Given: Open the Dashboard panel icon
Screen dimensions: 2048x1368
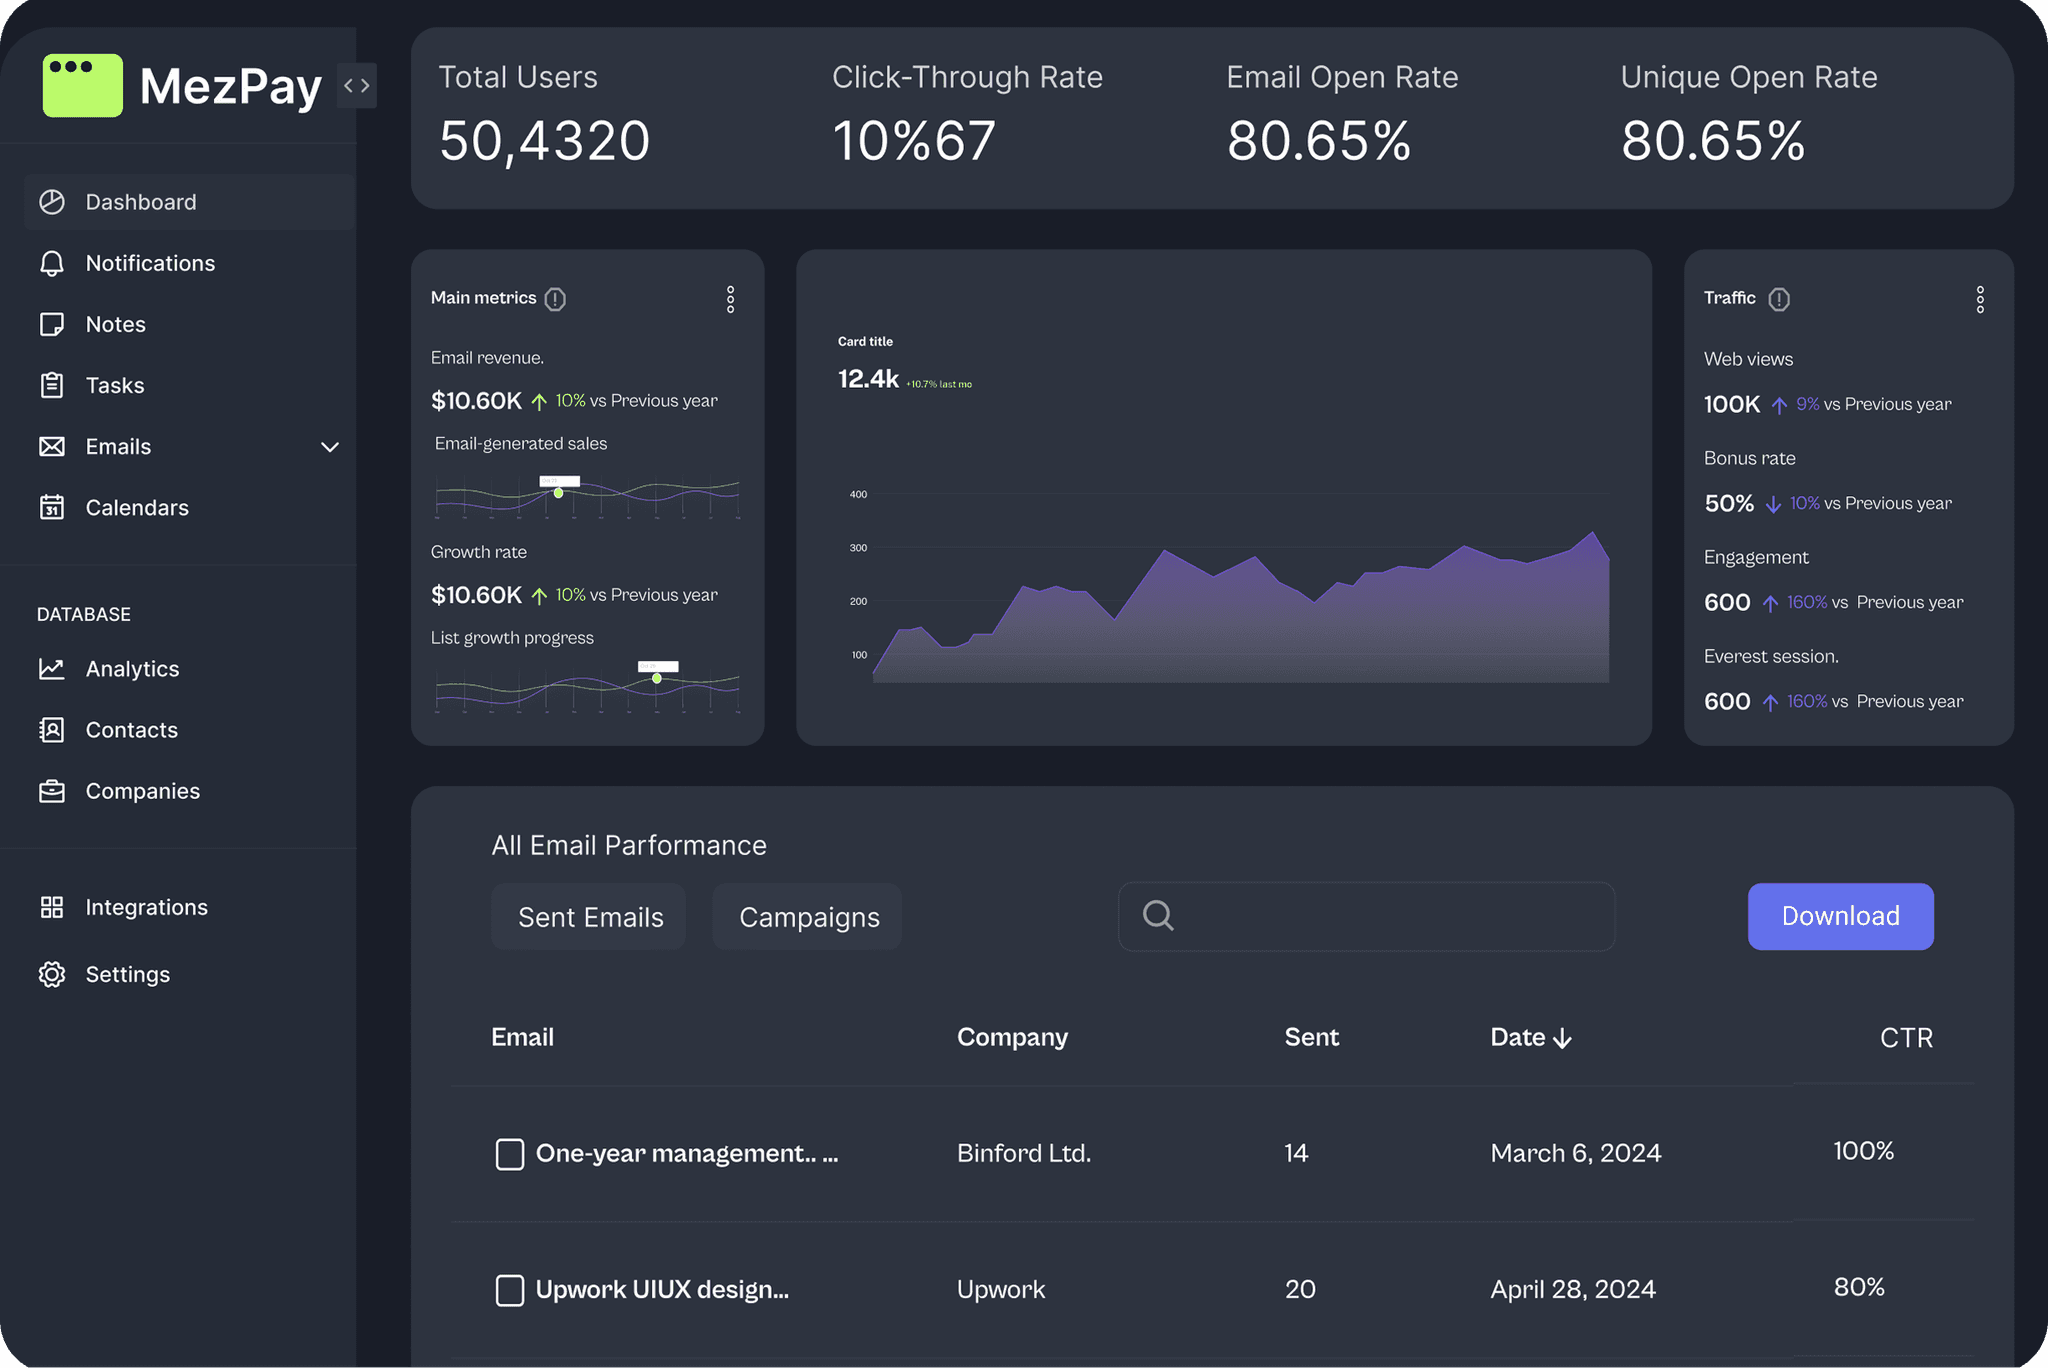Looking at the screenshot, I should pyautogui.click(x=53, y=202).
